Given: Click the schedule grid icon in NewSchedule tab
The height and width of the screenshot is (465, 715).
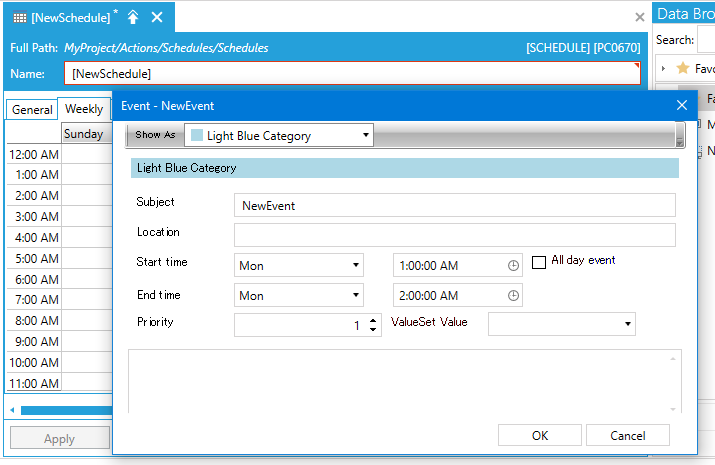Looking at the screenshot, I should [x=20, y=17].
